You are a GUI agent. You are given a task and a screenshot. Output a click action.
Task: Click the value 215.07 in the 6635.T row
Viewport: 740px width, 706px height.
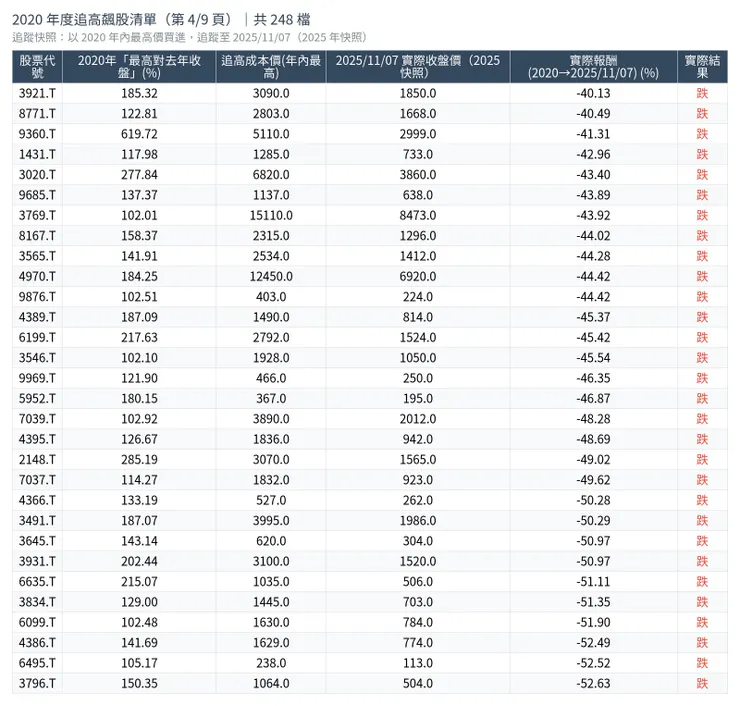click(139, 581)
